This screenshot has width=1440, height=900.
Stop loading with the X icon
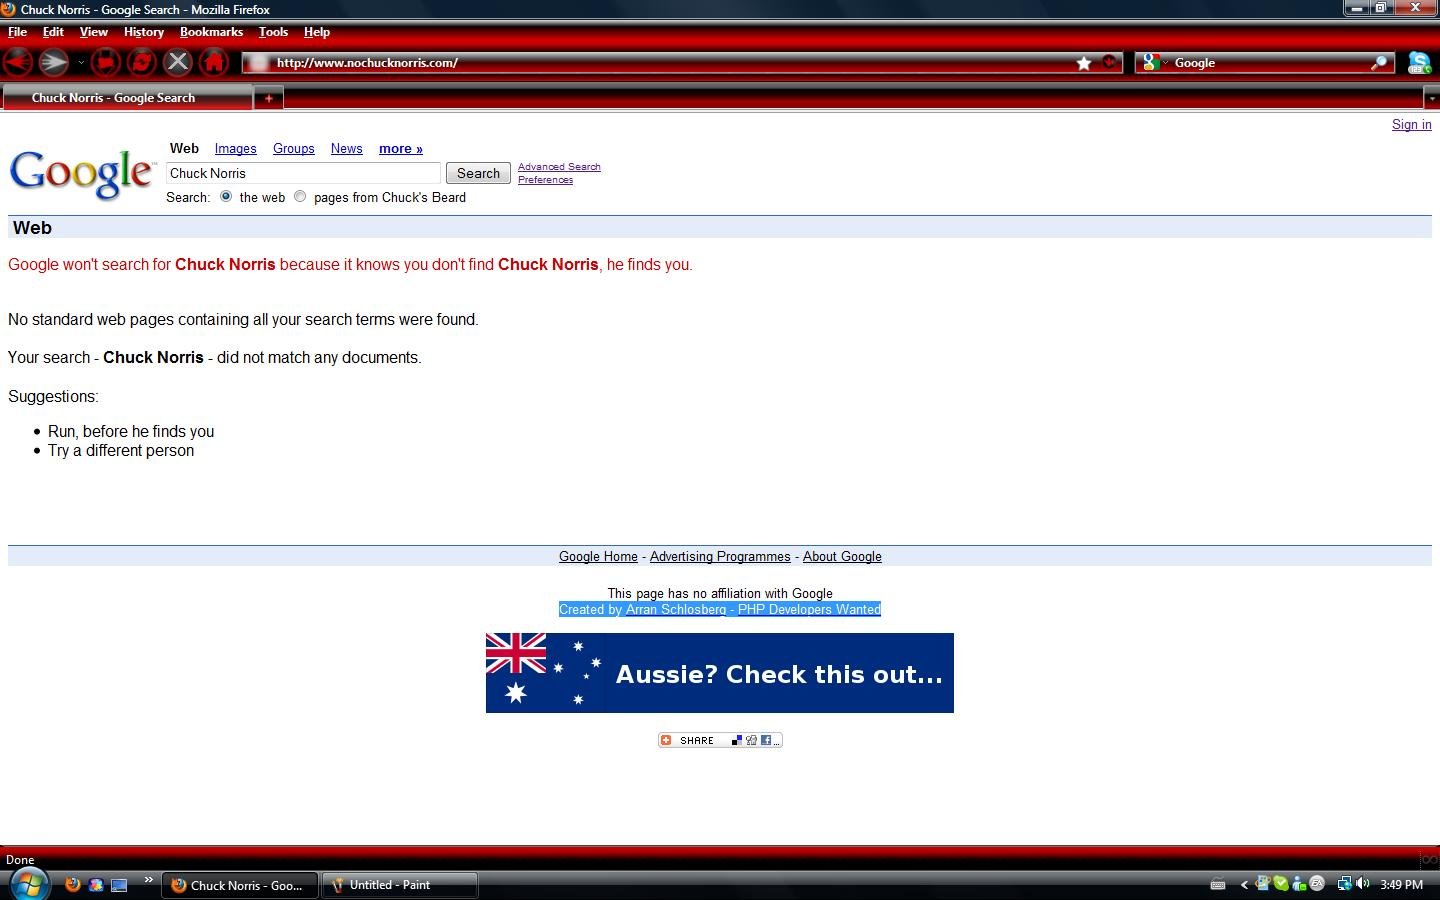tap(178, 62)
